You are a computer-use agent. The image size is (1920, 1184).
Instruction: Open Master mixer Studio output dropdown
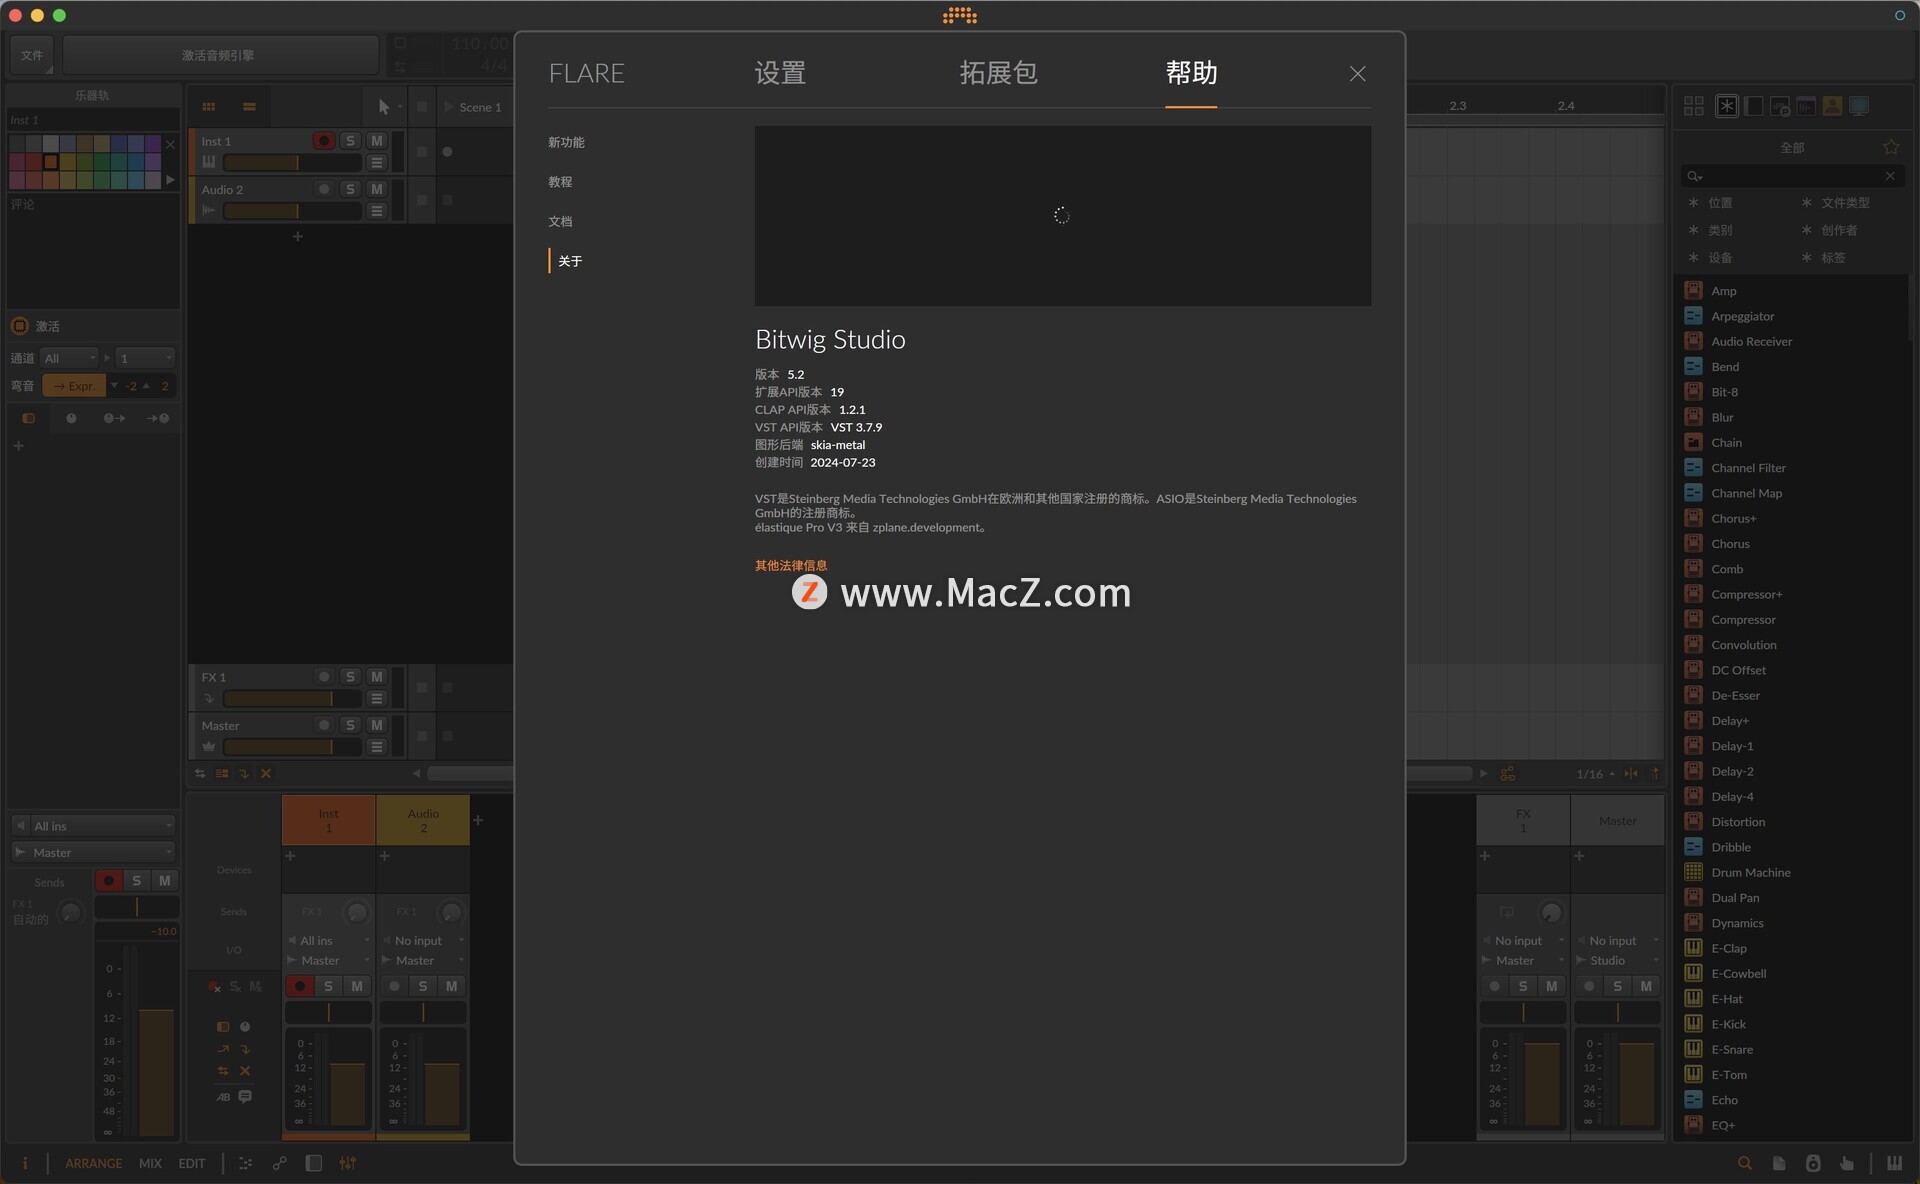[1617, 961]
